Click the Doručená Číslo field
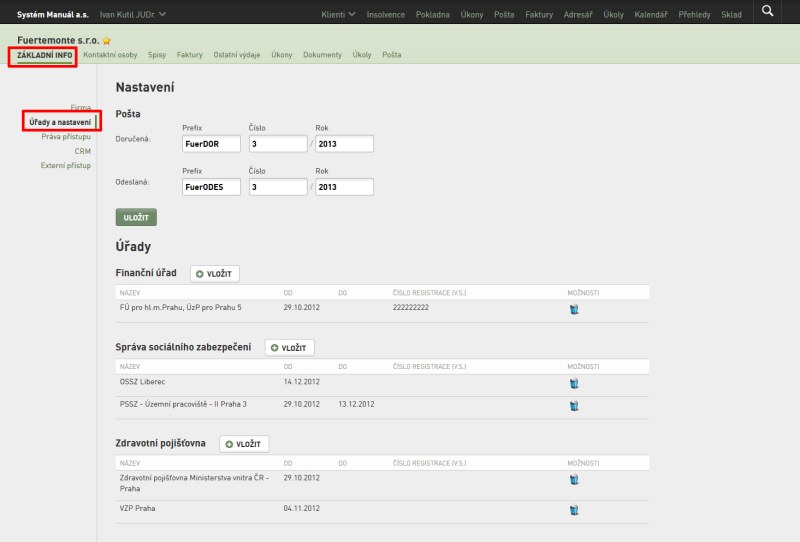Viewport: 800px width, 542px height. (x=278, y=144)
